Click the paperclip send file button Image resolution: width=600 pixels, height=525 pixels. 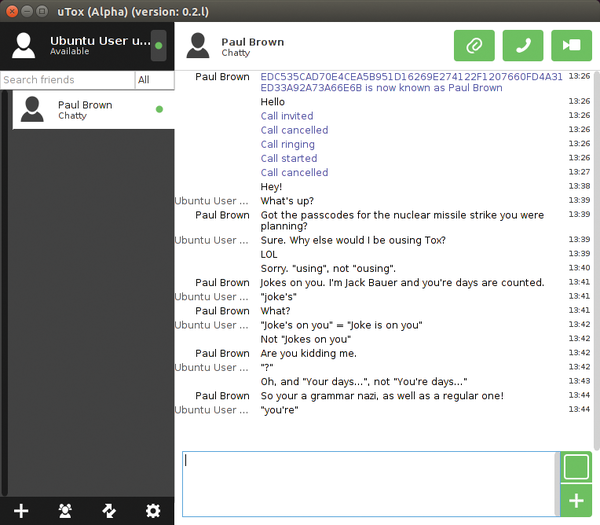(474, 46)
